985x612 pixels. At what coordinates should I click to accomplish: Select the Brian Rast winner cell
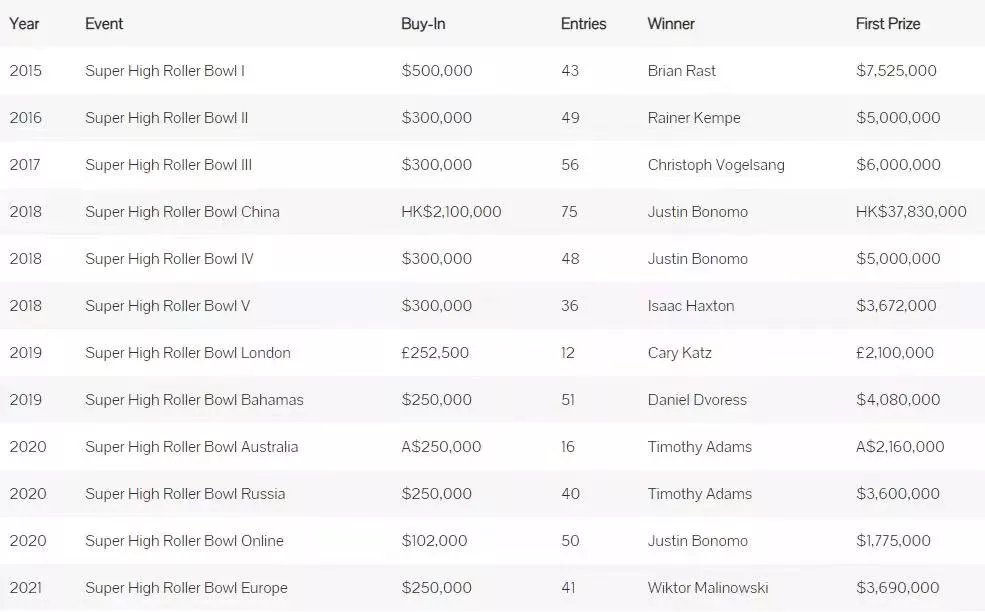[x=682, y=71]
